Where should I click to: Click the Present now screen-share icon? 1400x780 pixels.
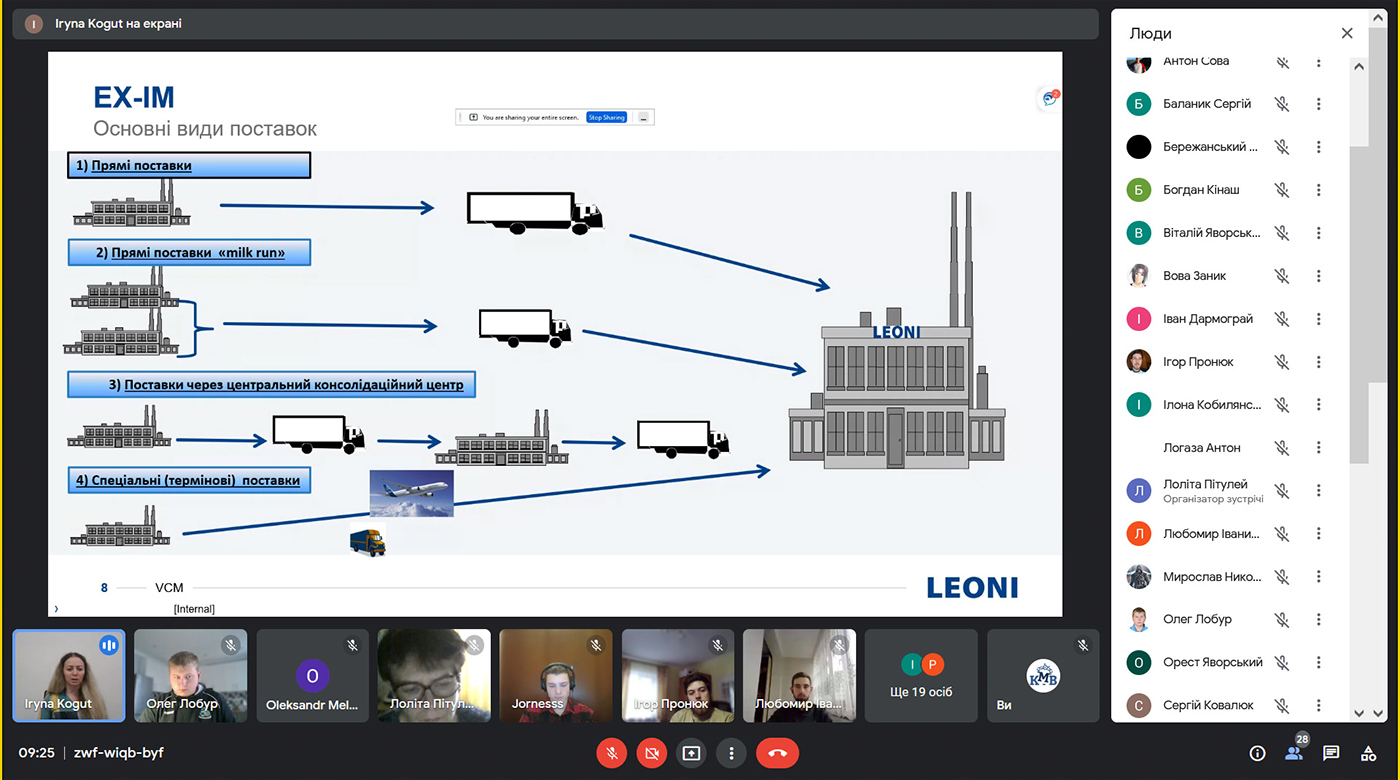[691, 753]
